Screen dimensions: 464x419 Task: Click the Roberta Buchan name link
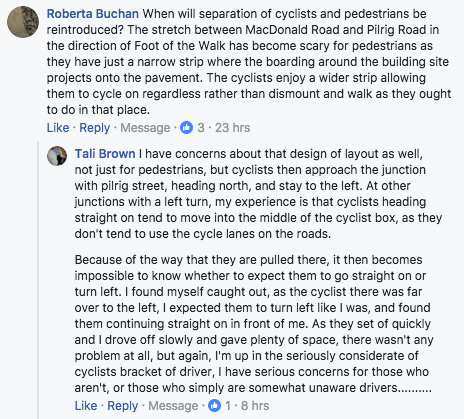point(93,14)
